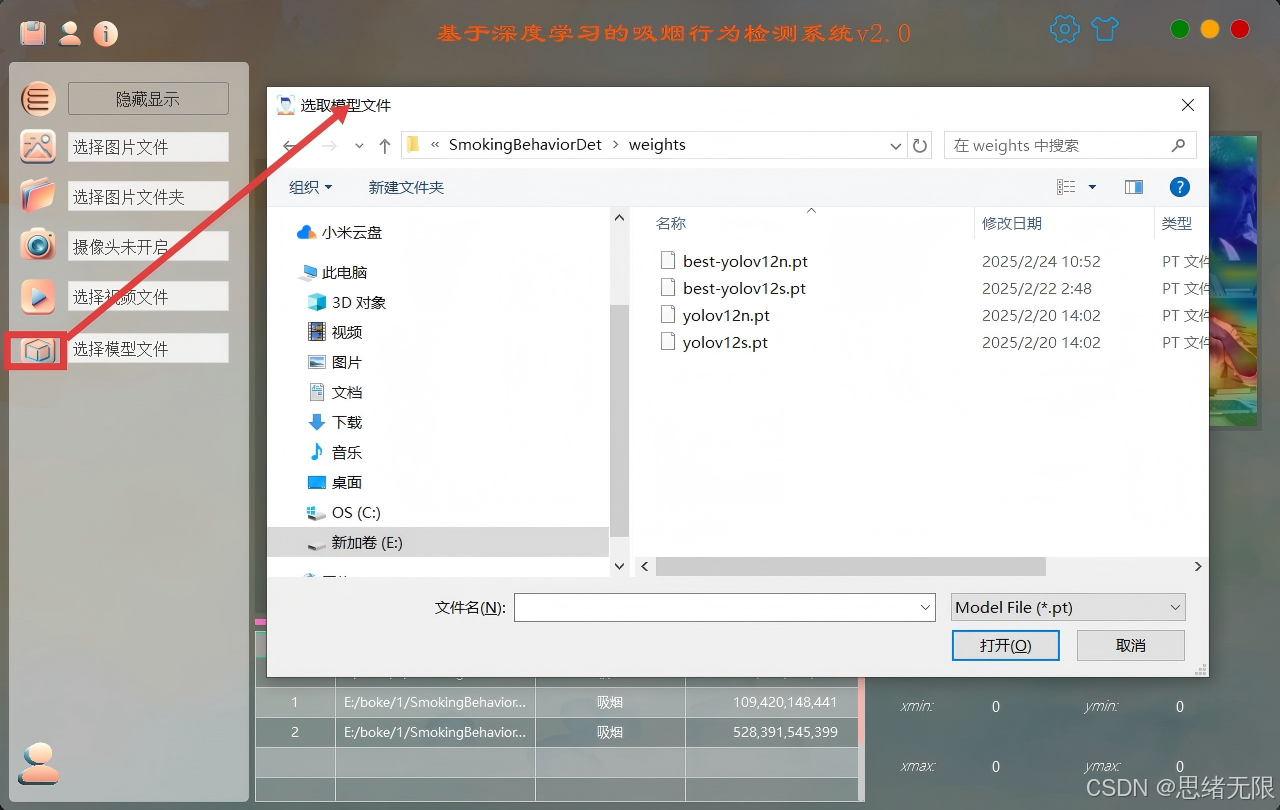Viewport: 1280px width, 810px height.
Task: Select the best-yolov12n.pt file
Action: [734, 261]
